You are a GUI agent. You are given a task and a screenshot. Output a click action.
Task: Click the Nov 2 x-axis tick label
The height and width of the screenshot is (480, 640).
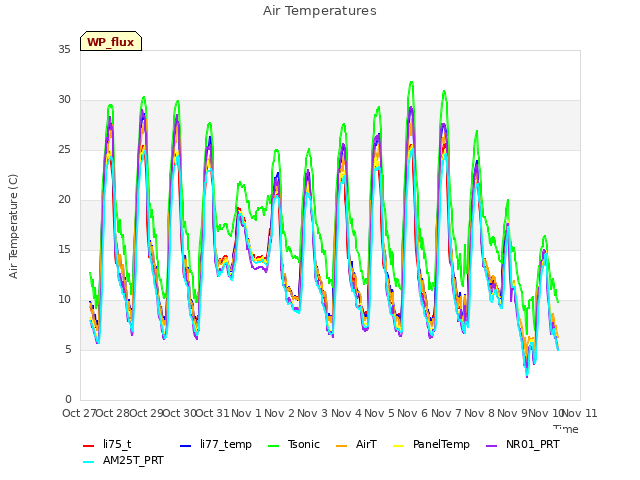pos(279,413)
